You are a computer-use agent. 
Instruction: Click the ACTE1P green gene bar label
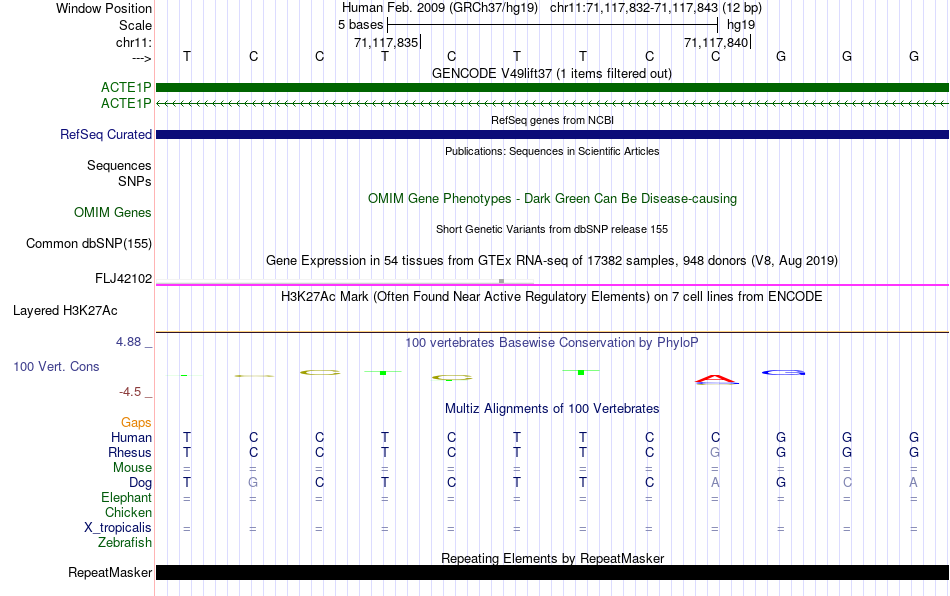coord(126,87)
